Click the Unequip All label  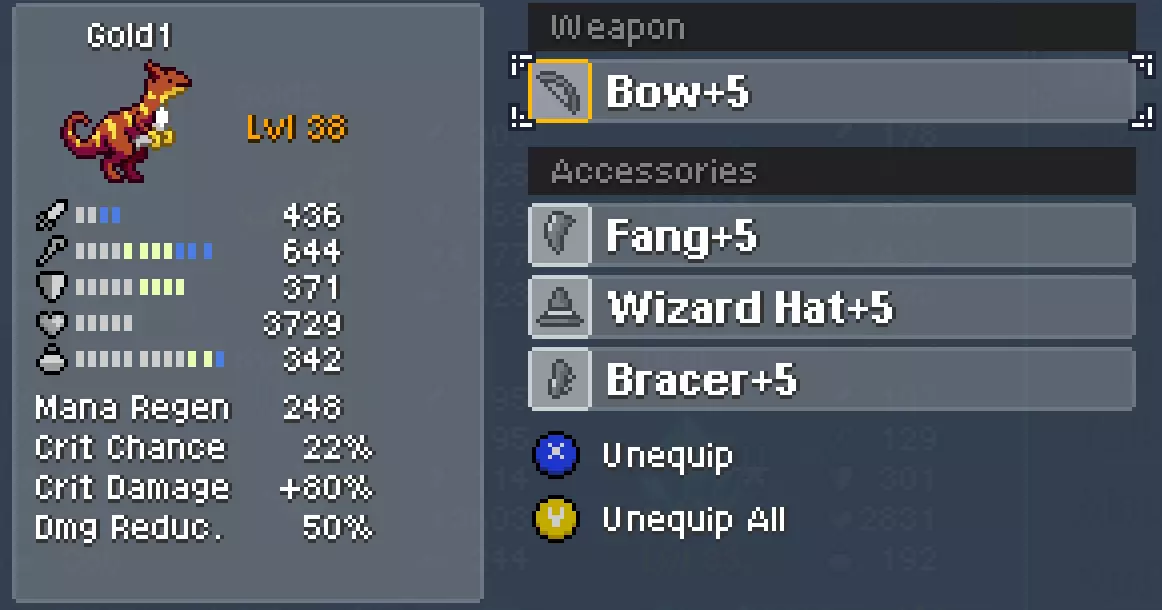pos(694,520)
